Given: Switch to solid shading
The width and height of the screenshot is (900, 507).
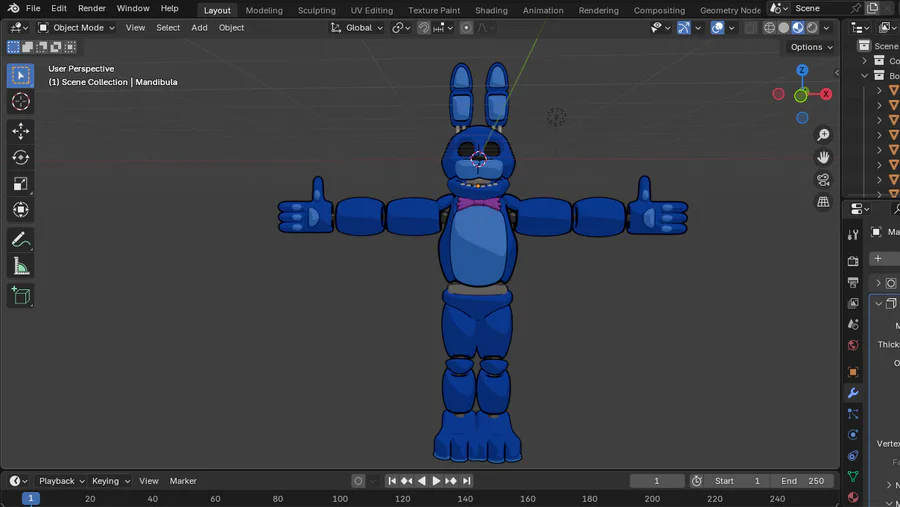Looking at the screenshot, I should coord(783,28).
